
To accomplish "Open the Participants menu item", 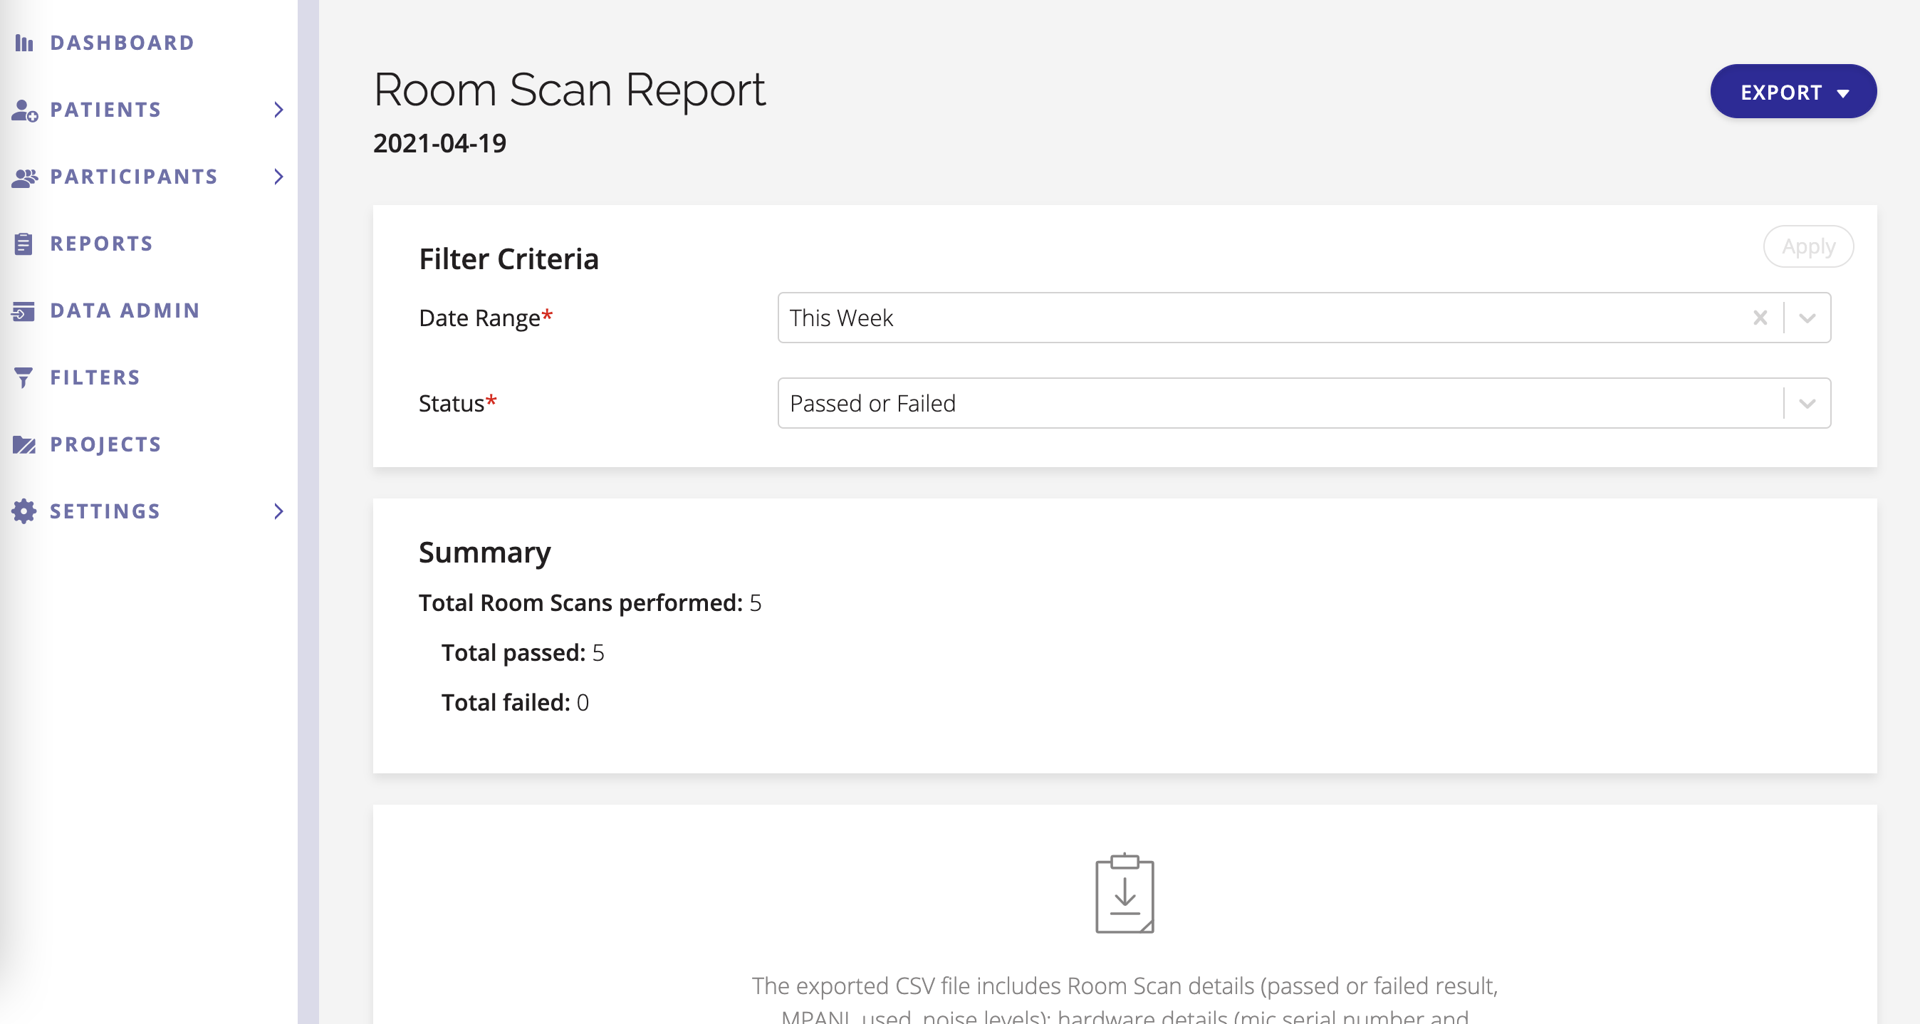I will tap(134, 177).
